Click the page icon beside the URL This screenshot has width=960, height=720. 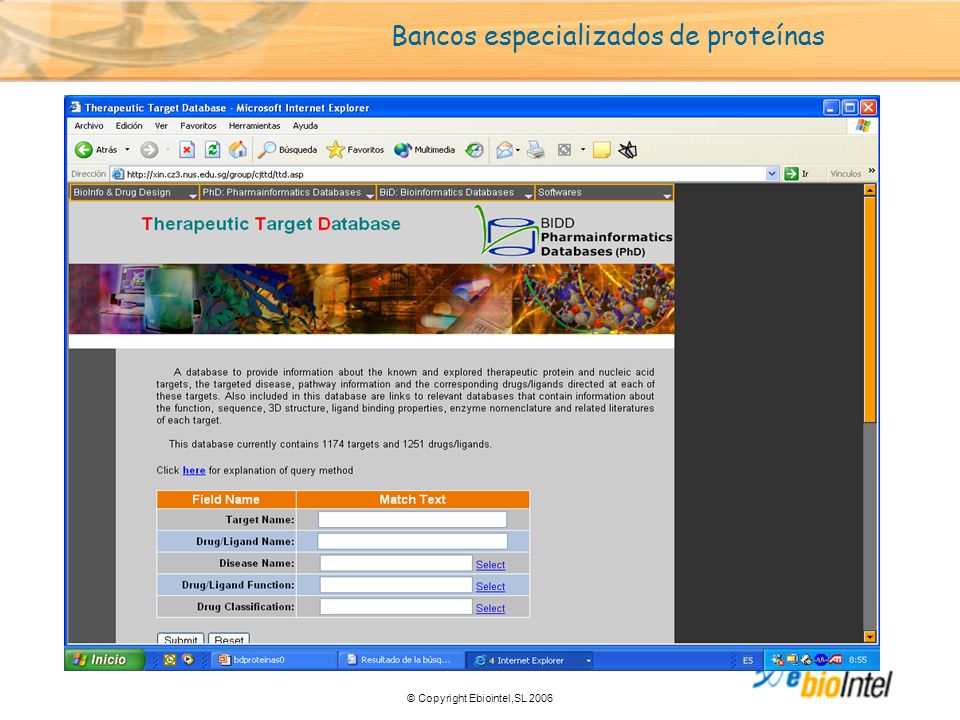click(x=118, y=174)
